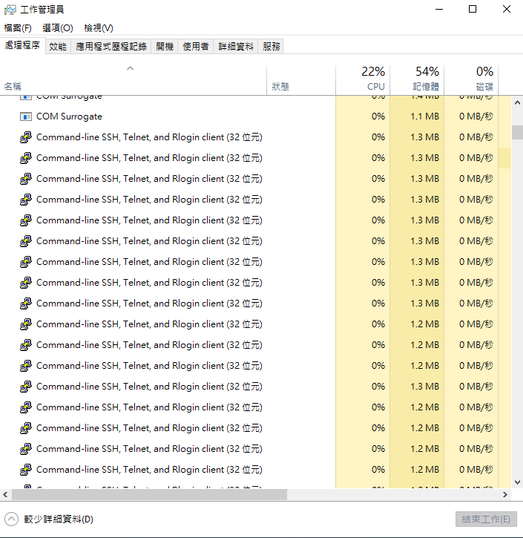
Task: Open the 詳細資料 tab
Action: [236, 46]
